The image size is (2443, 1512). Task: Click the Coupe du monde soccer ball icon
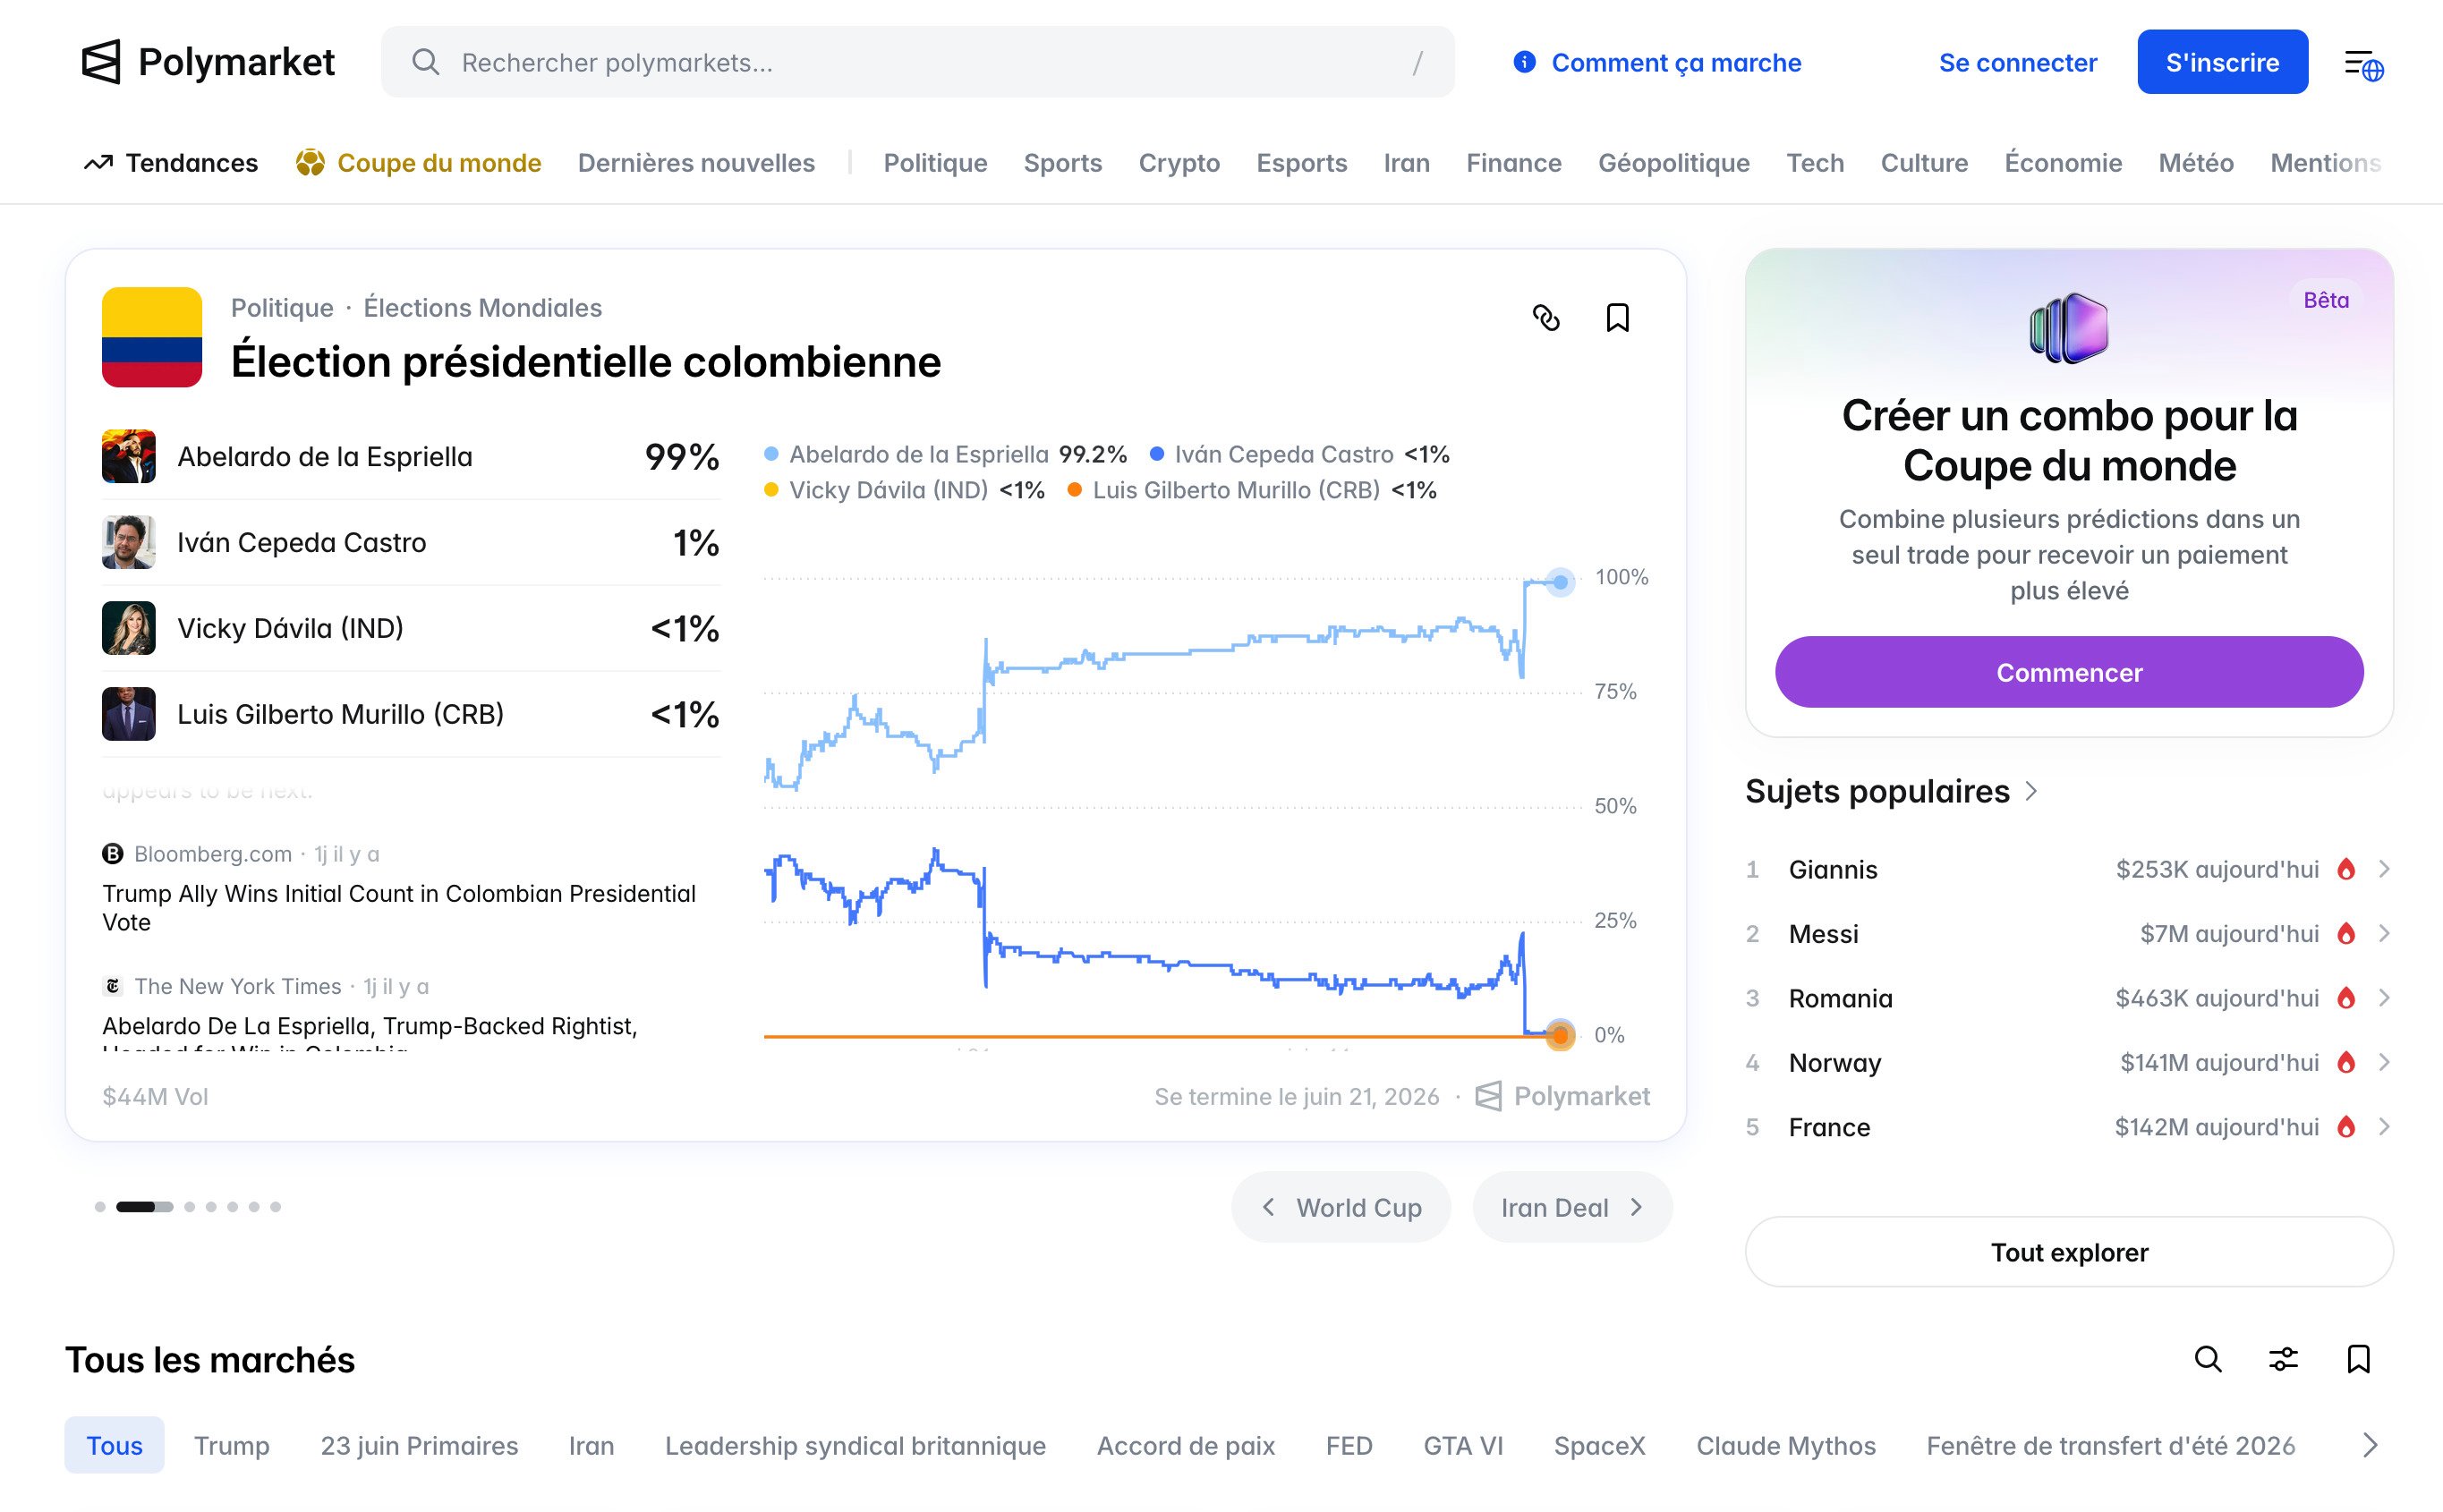coord(310,162)
